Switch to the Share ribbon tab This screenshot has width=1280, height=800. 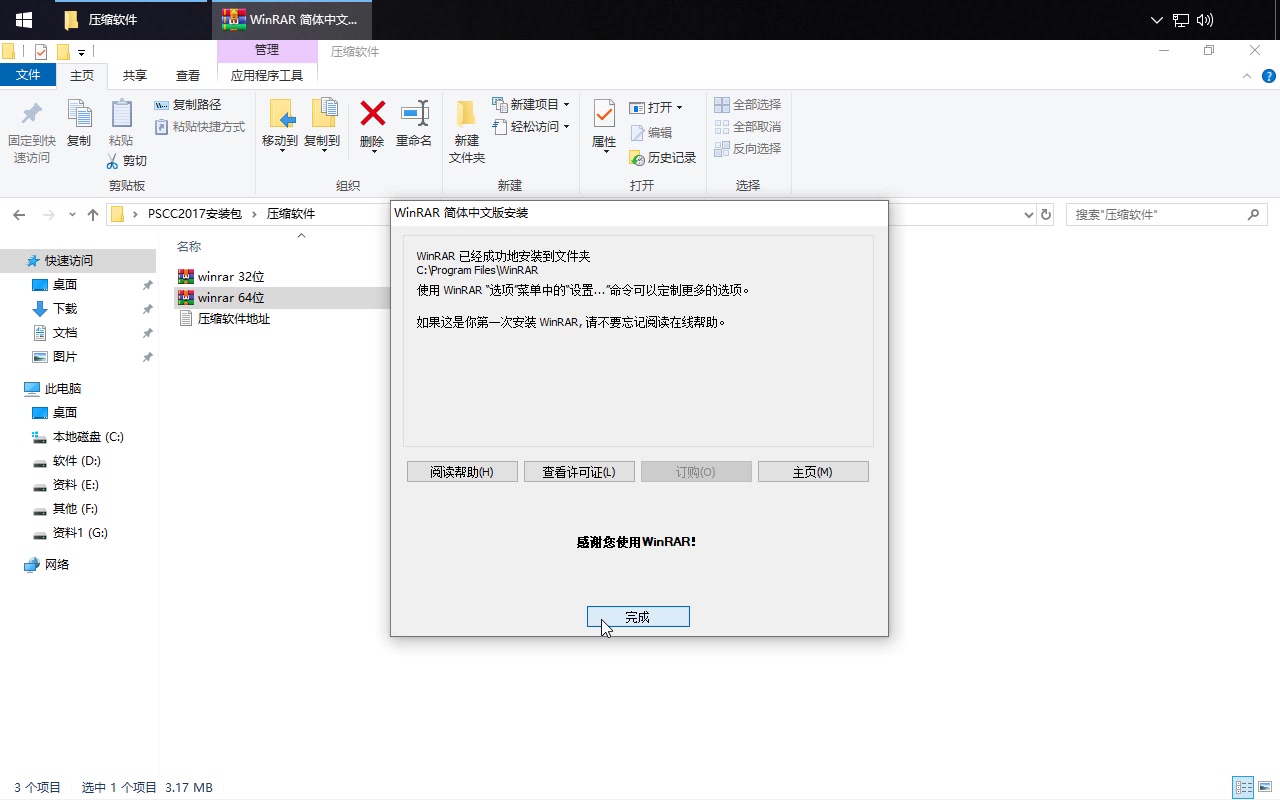[x=135, y=75]
